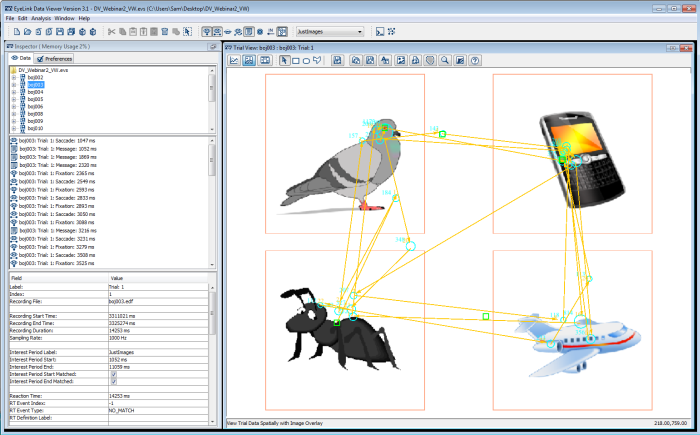Expand the bej004 tree node
Image resolution: width=700 pixels, height=435 pixels.
click(x=14, y=92)
